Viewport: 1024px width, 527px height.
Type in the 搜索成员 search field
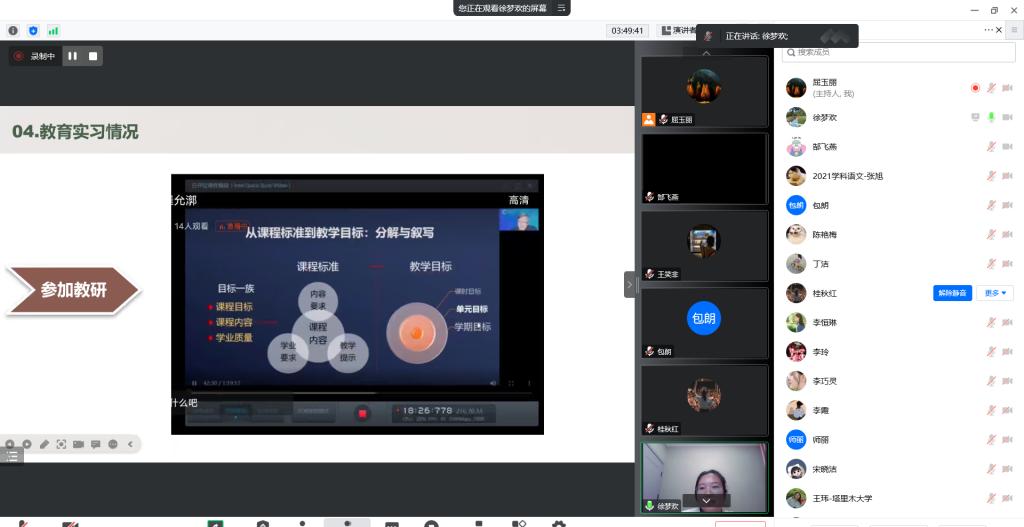[880, 51]
